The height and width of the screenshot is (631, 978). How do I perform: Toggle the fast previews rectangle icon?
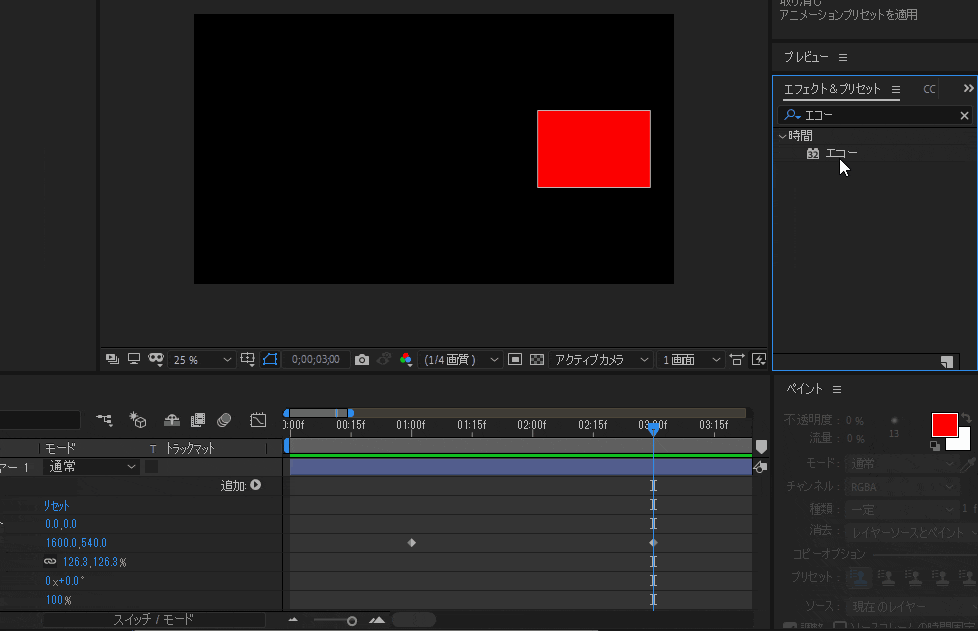(515, 359)
